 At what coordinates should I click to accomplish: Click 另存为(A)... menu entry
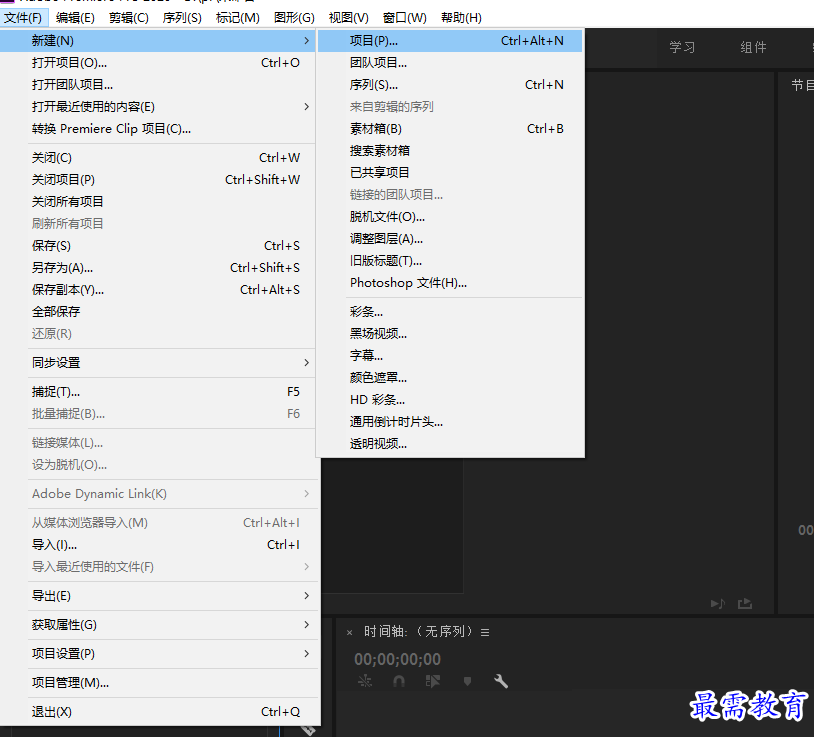(x=158, y=268)
